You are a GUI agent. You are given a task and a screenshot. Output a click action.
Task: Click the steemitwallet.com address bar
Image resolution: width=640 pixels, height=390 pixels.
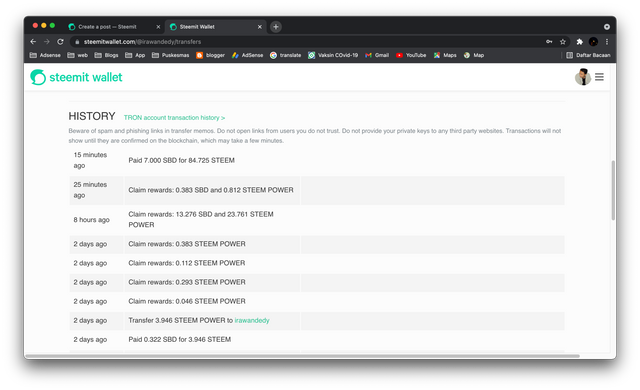click(310, 42)
